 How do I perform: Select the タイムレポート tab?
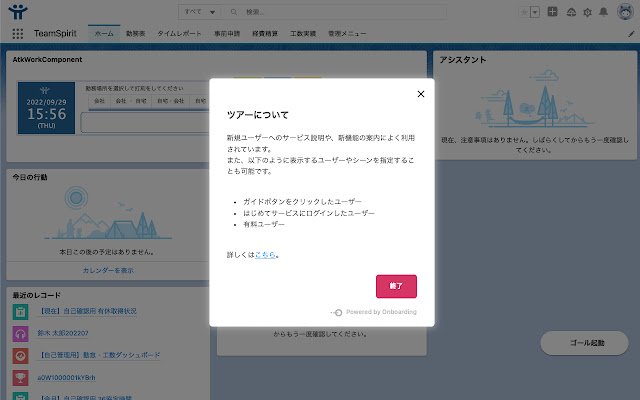pyautogui.click(x=179, y=33)
